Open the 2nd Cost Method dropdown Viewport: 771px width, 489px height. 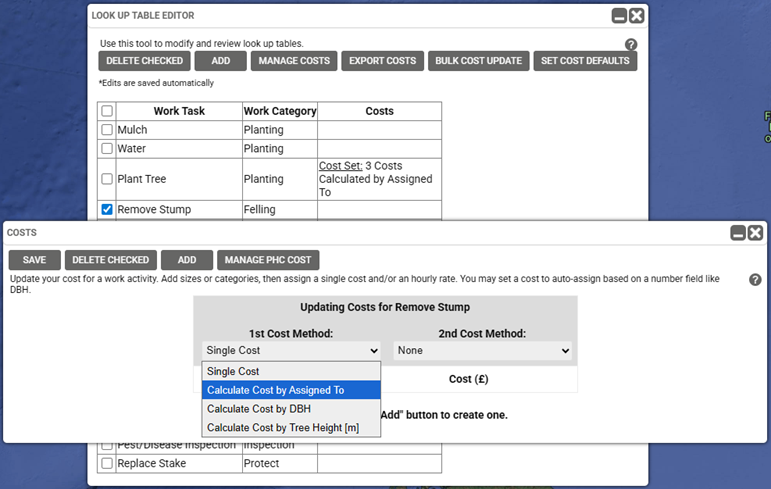click(x=483, y=351)
